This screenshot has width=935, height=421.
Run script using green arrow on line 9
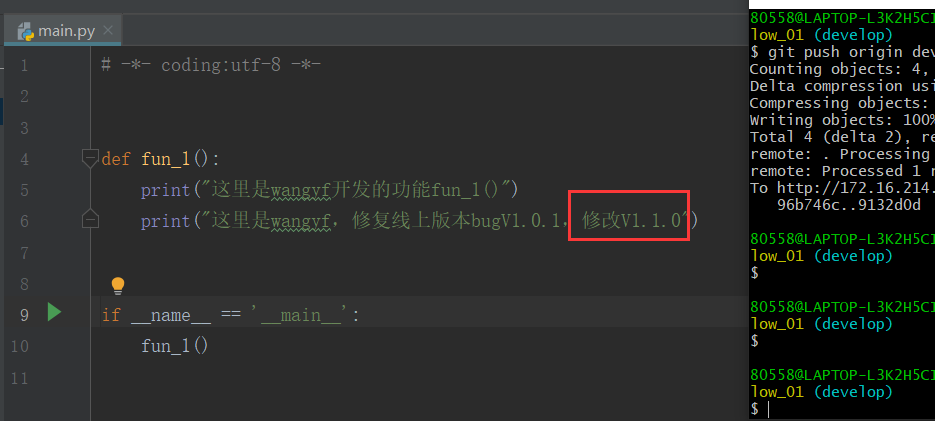[x=54, y=312]
